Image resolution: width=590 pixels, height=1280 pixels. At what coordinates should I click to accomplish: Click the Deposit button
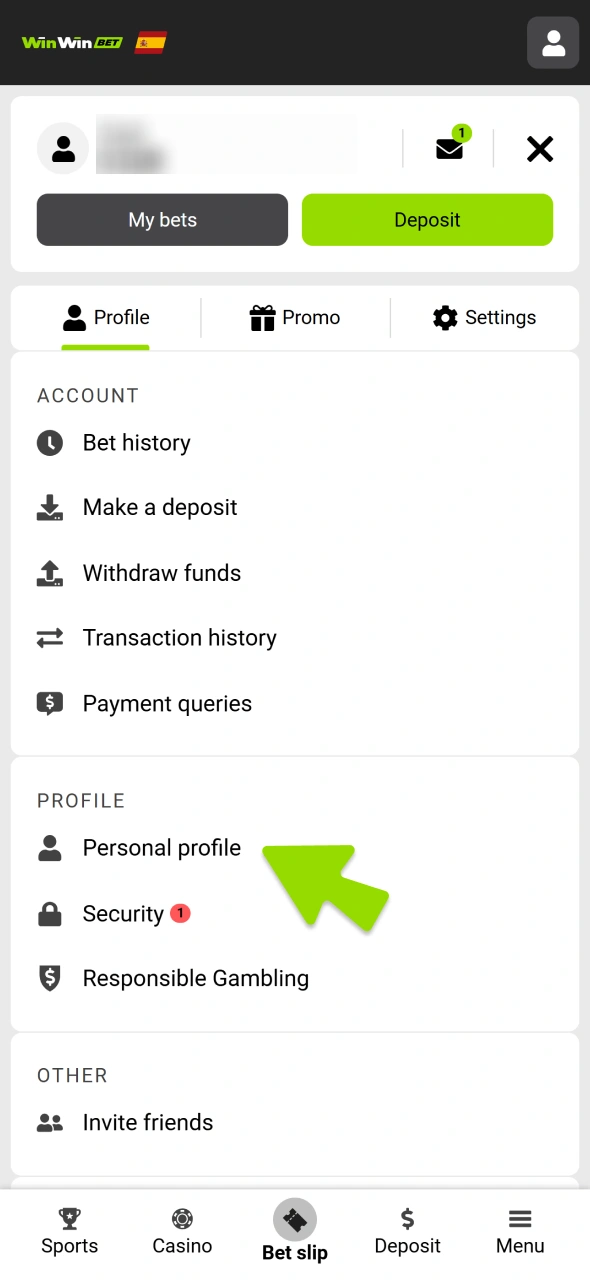[427, 219]
